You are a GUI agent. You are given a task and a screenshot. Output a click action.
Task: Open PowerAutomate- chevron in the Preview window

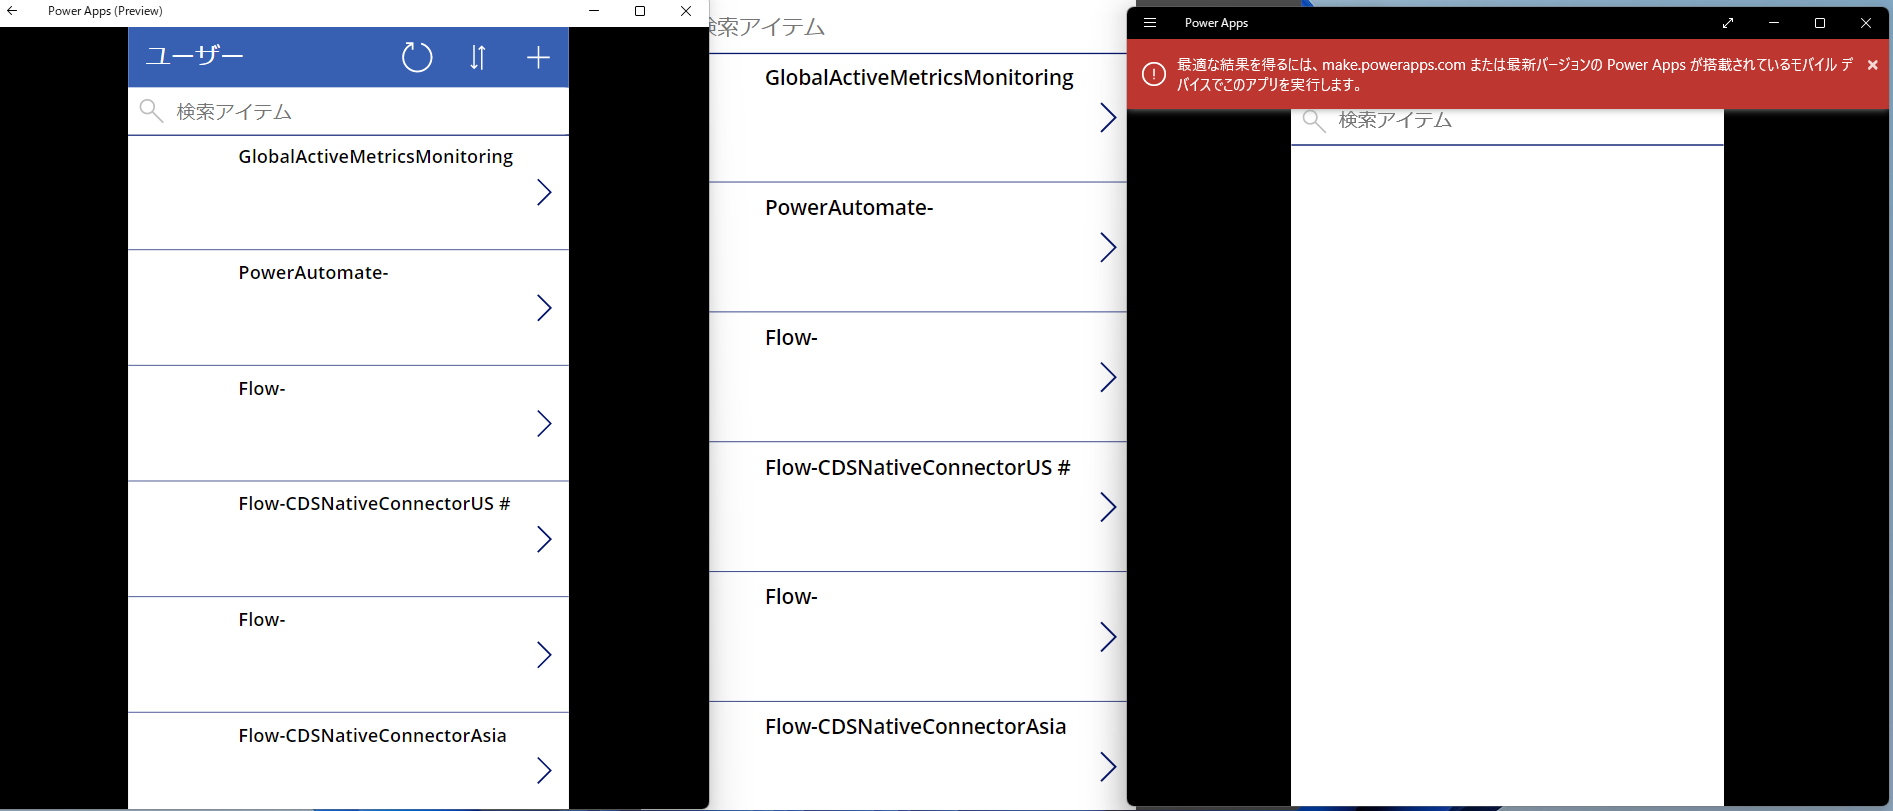[x=544, y=308]
